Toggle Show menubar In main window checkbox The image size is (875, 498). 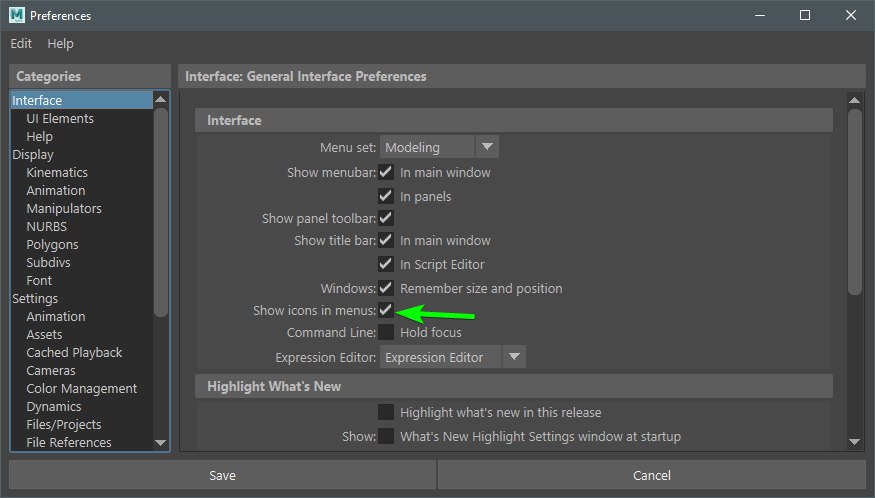pos(386,172)
